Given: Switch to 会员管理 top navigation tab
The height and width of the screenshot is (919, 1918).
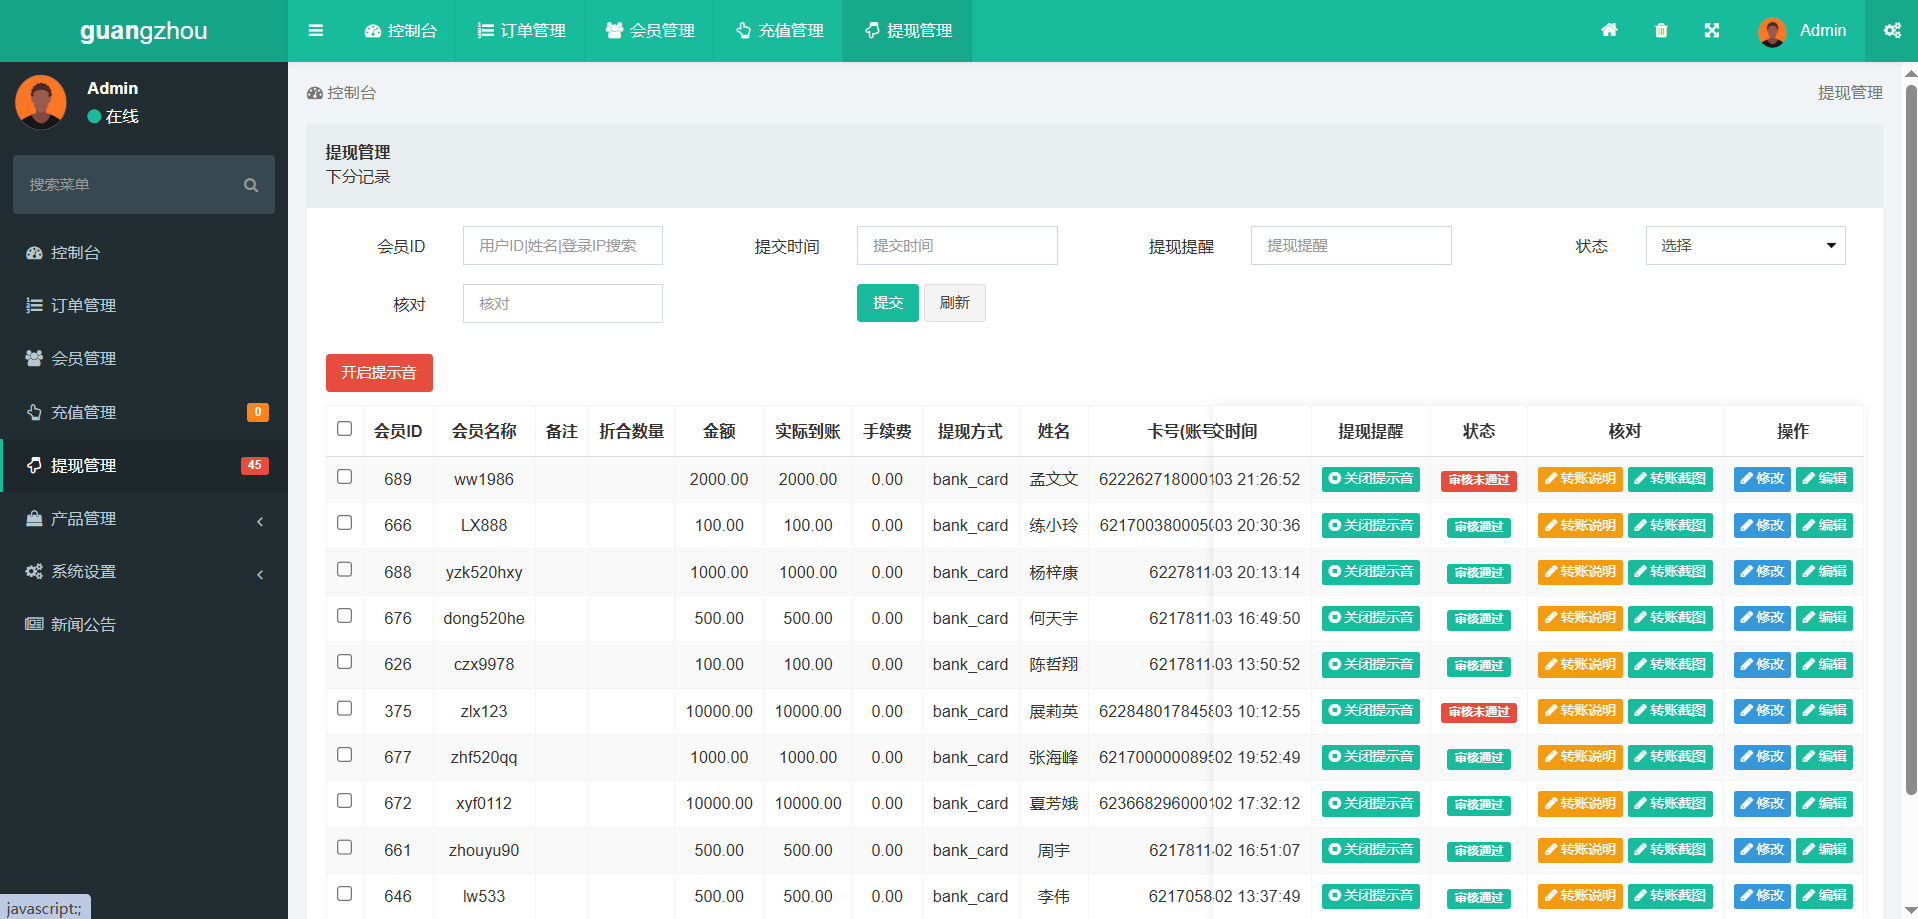Looking at the screenshot, I should [x=650, y=31].
